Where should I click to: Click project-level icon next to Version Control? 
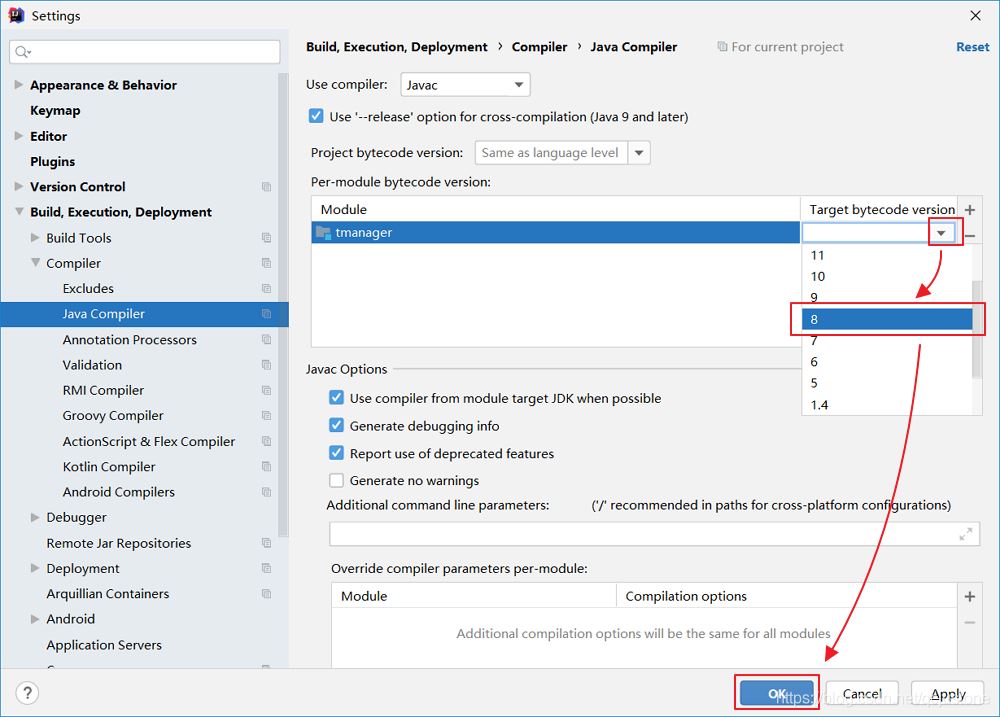tap(266, 187)
